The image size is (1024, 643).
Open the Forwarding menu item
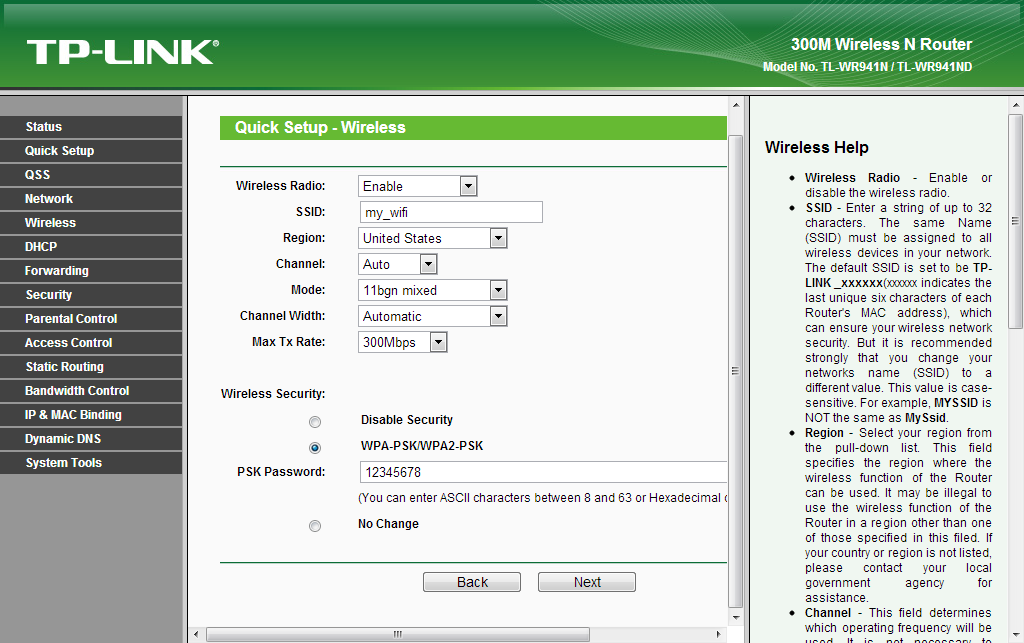[91, 271]
